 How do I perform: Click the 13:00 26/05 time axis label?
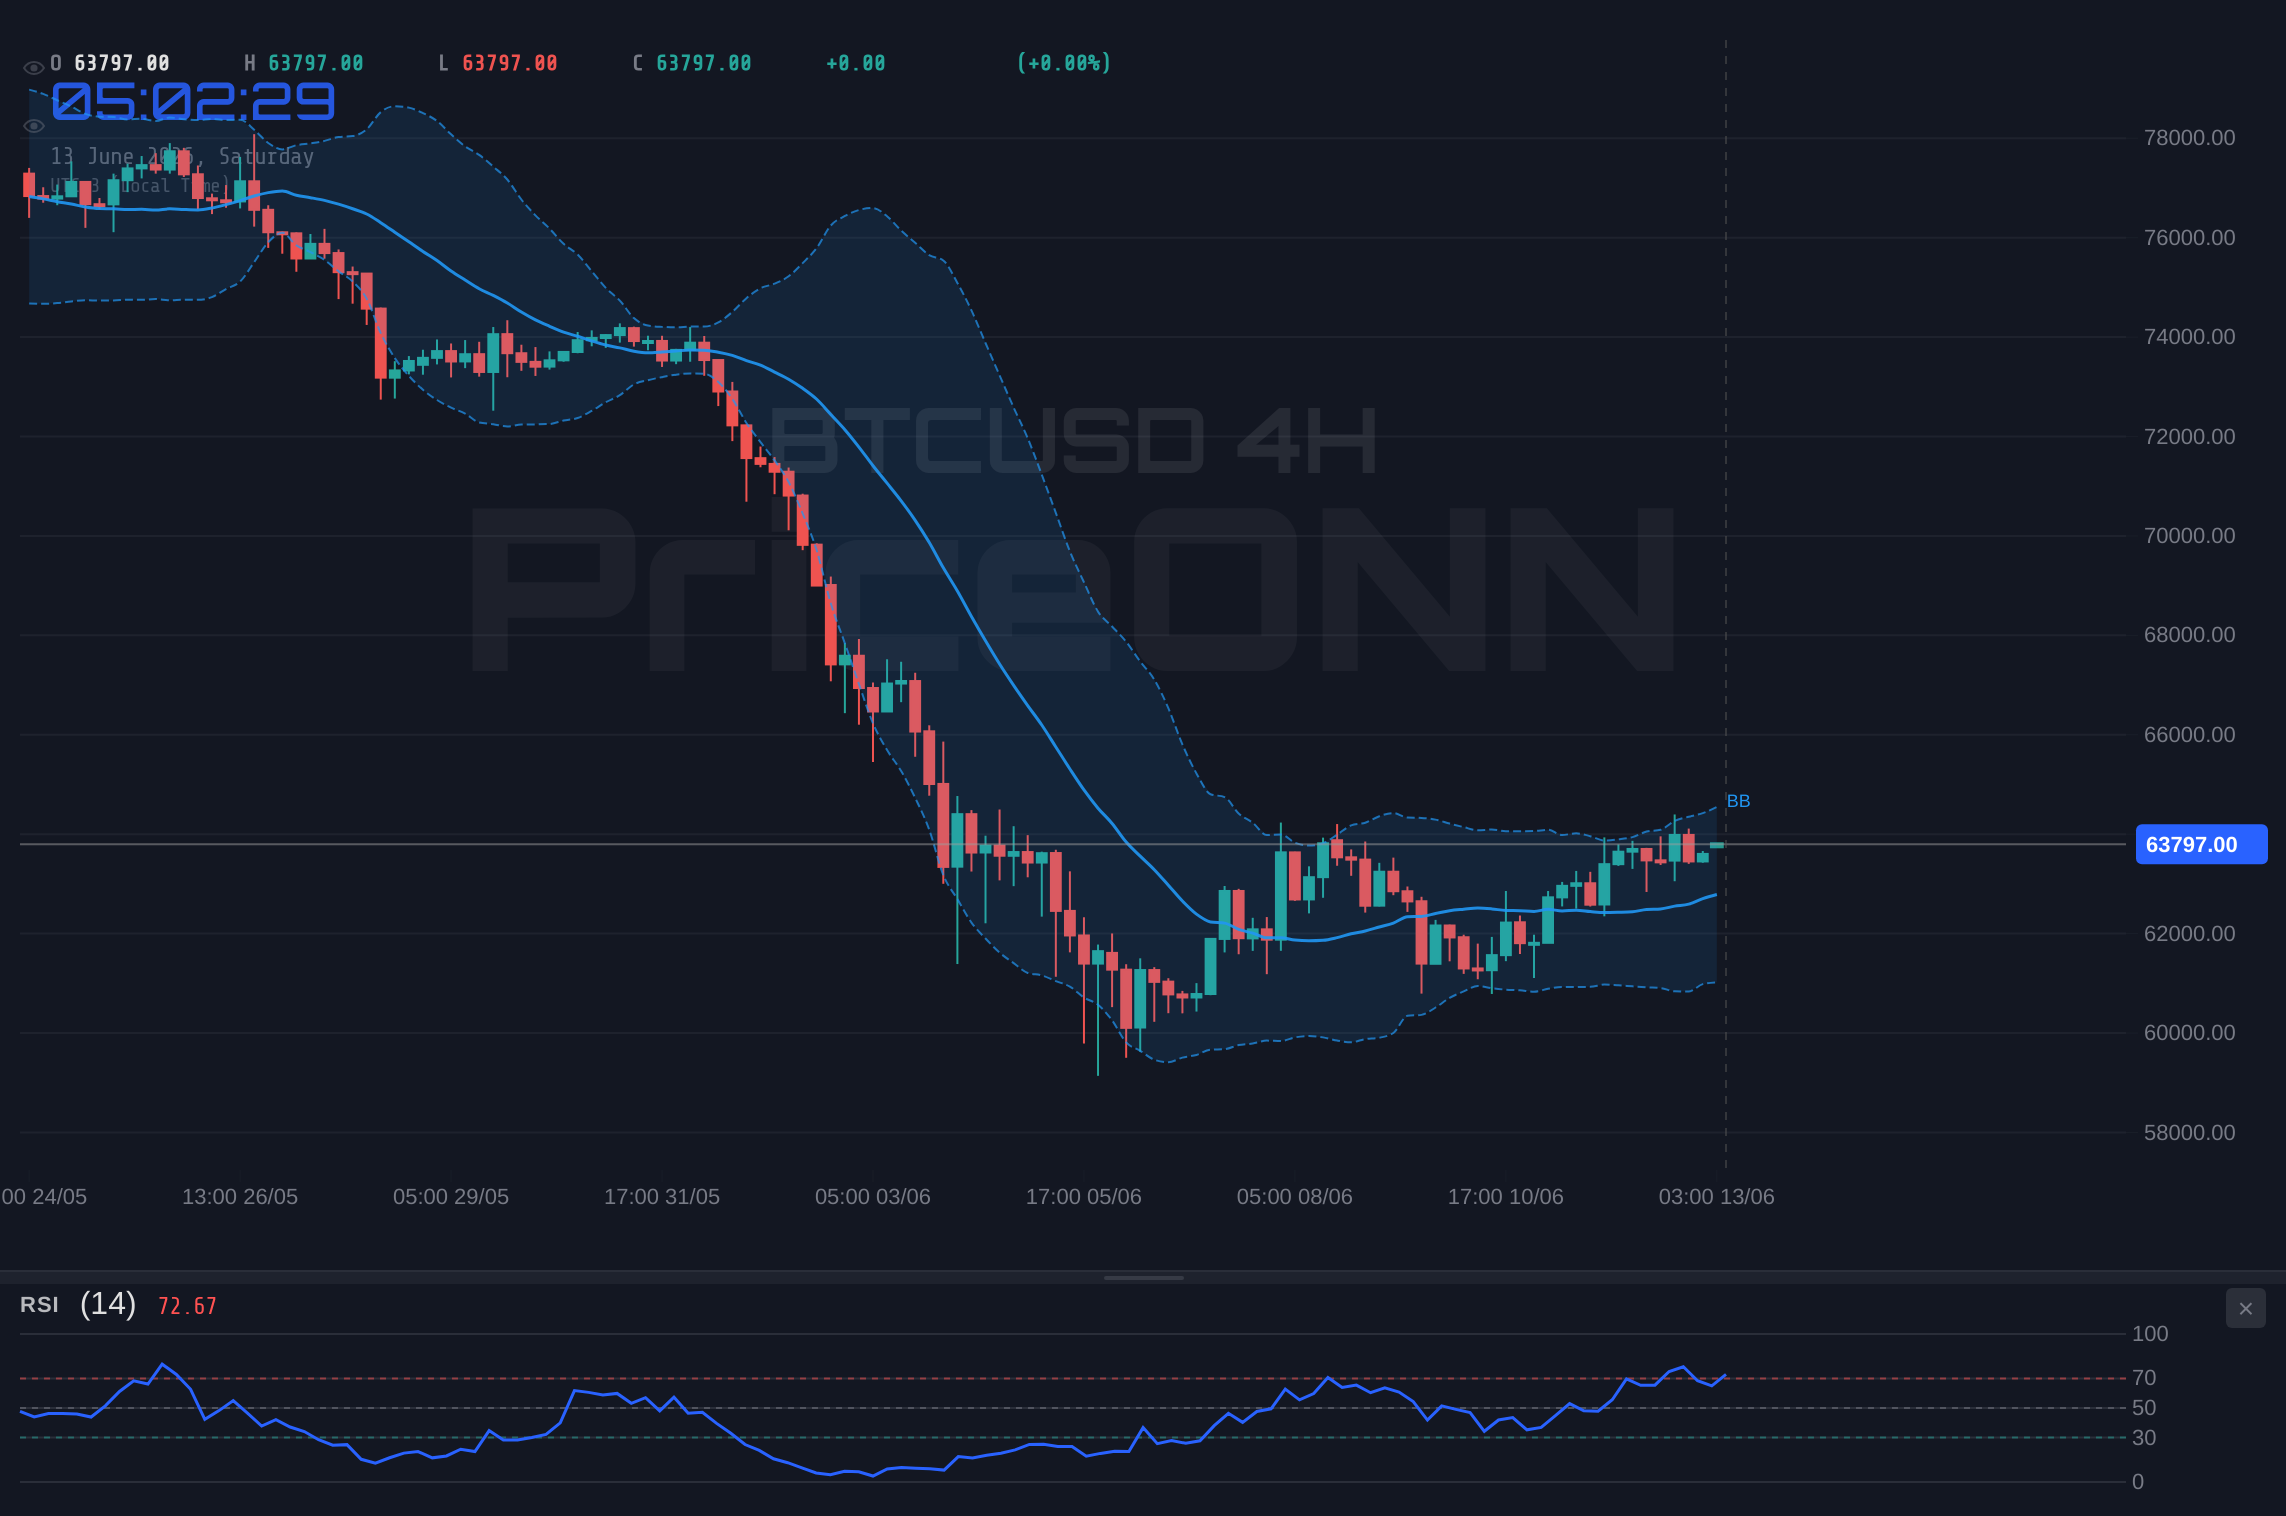(240, 1197)
